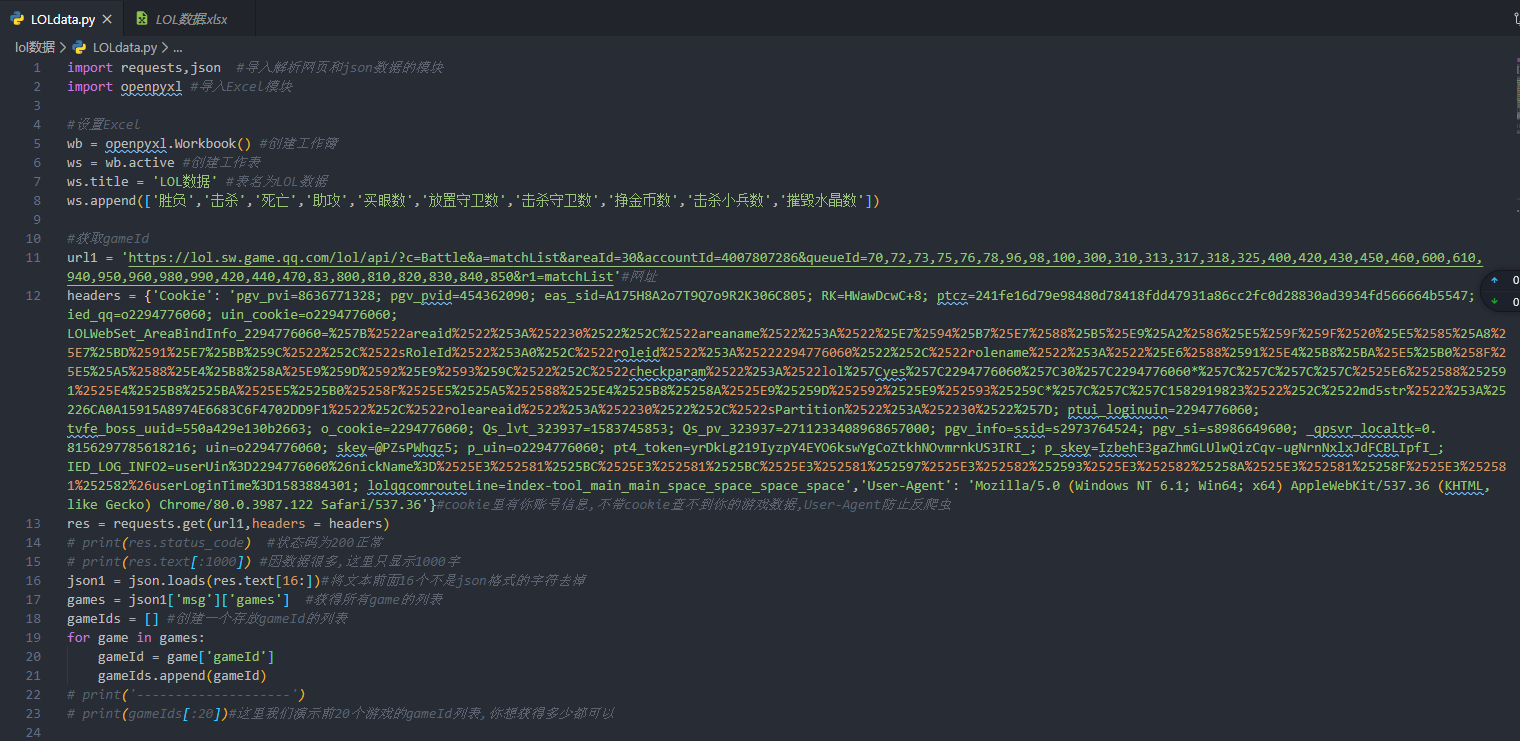Click the blue upload arrow in speed widget
The height and width of the screenshot is (741, 1520).
click(x=1495, y=281)
